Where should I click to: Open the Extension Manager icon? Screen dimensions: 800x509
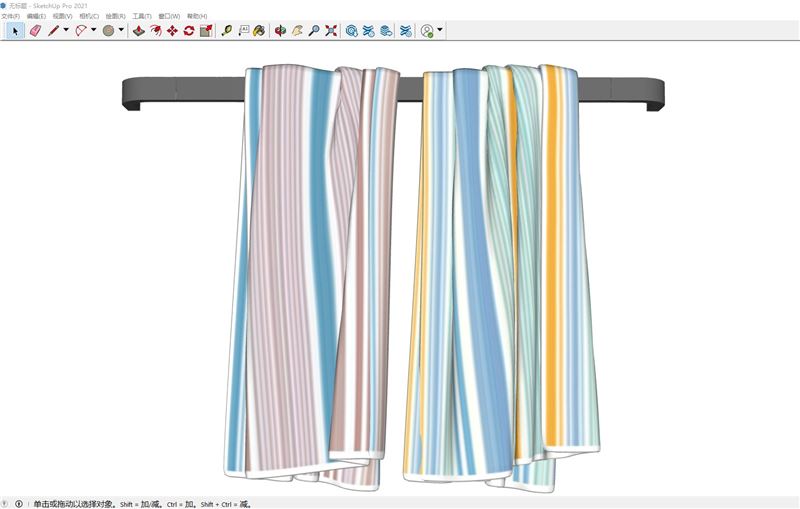[406, 31]
